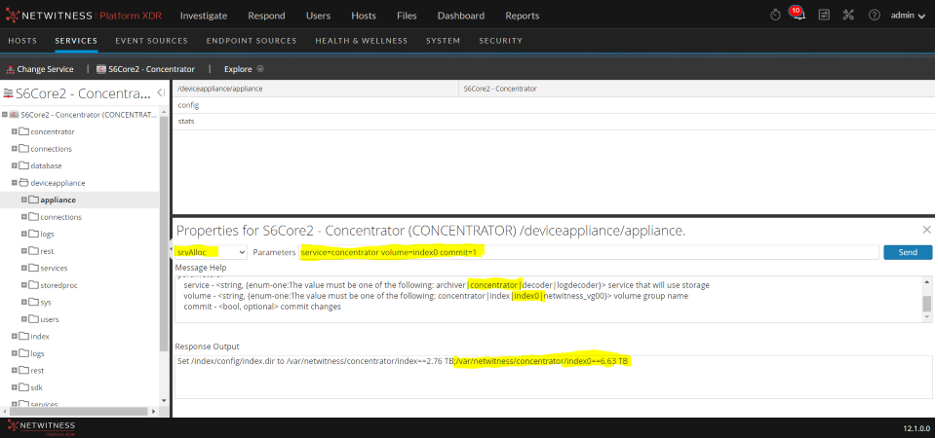Open the Respond menu
938x438 pixels.
point(267,16)
